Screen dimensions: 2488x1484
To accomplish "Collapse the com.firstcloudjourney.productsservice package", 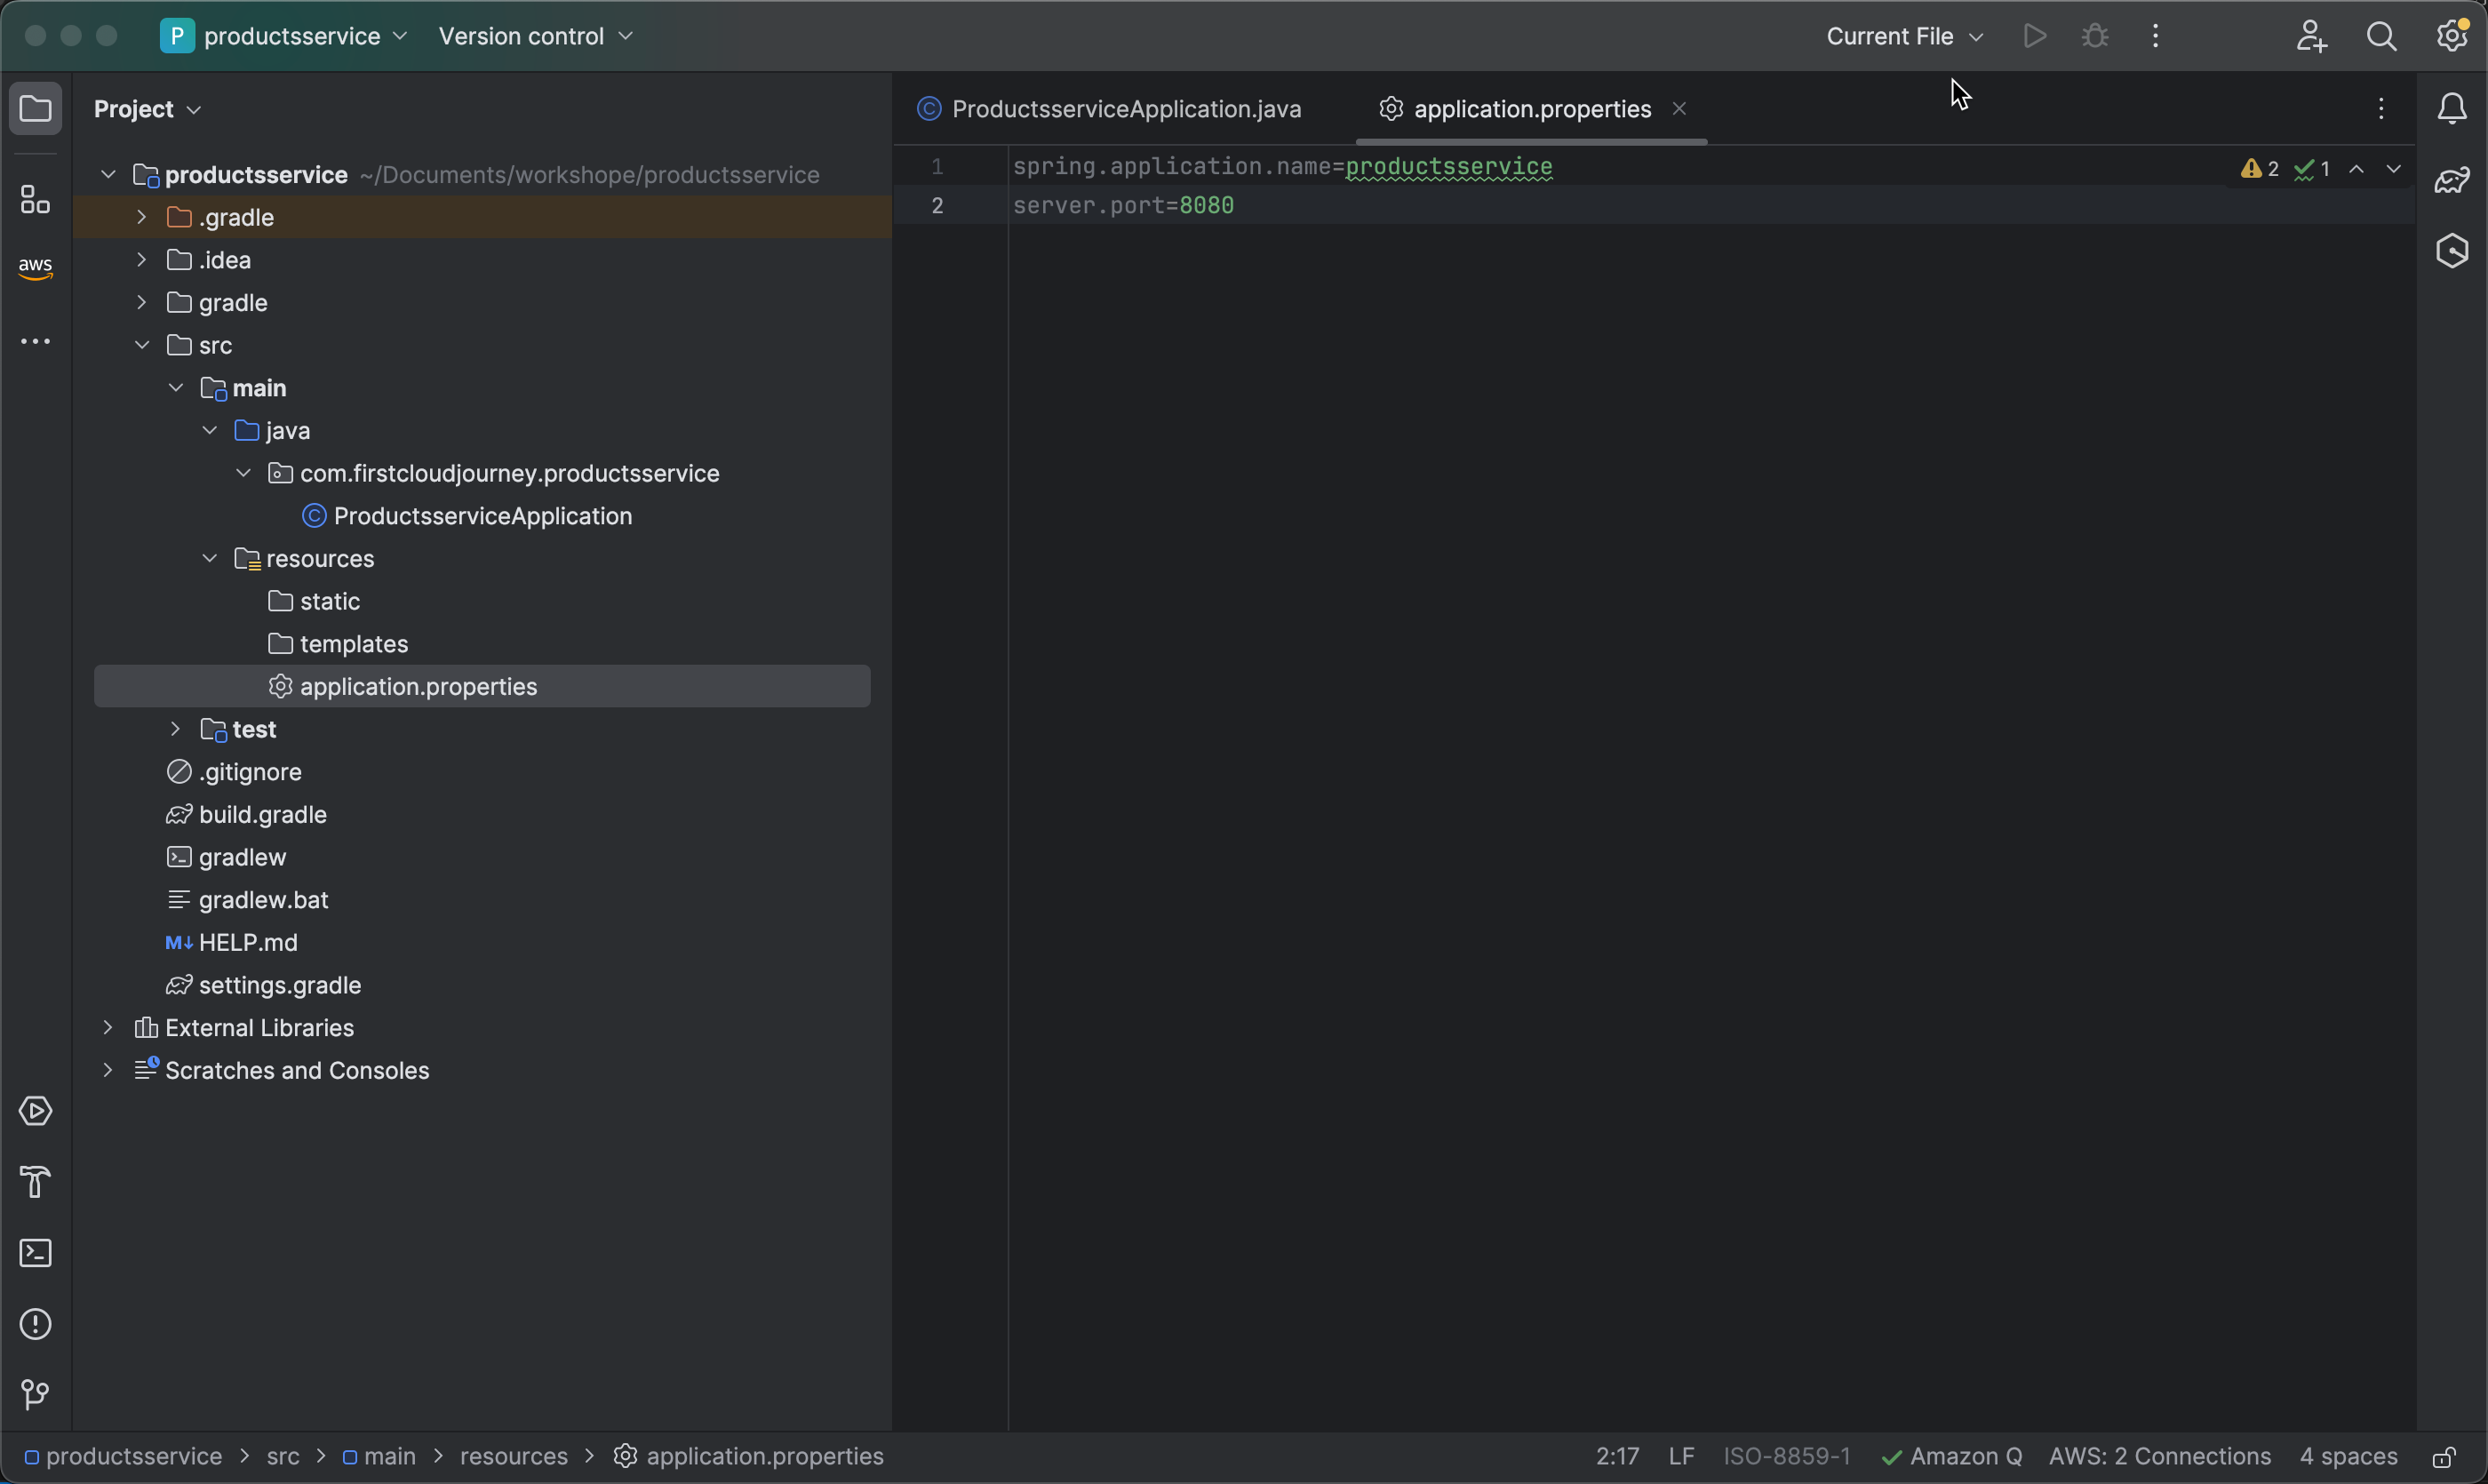I will pos(243,473).
